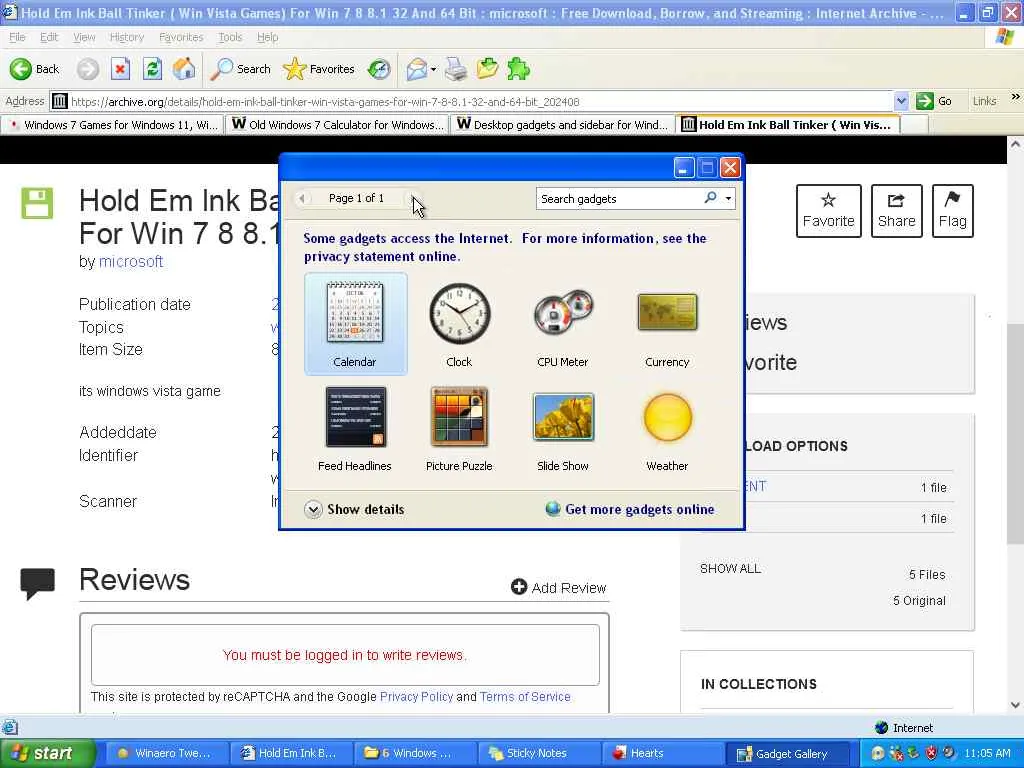The height and width of the screenshot is (768, 1024).
Task: Select the CPU Meter gadget
Action: pyautogui.click(x=563, y=324)
